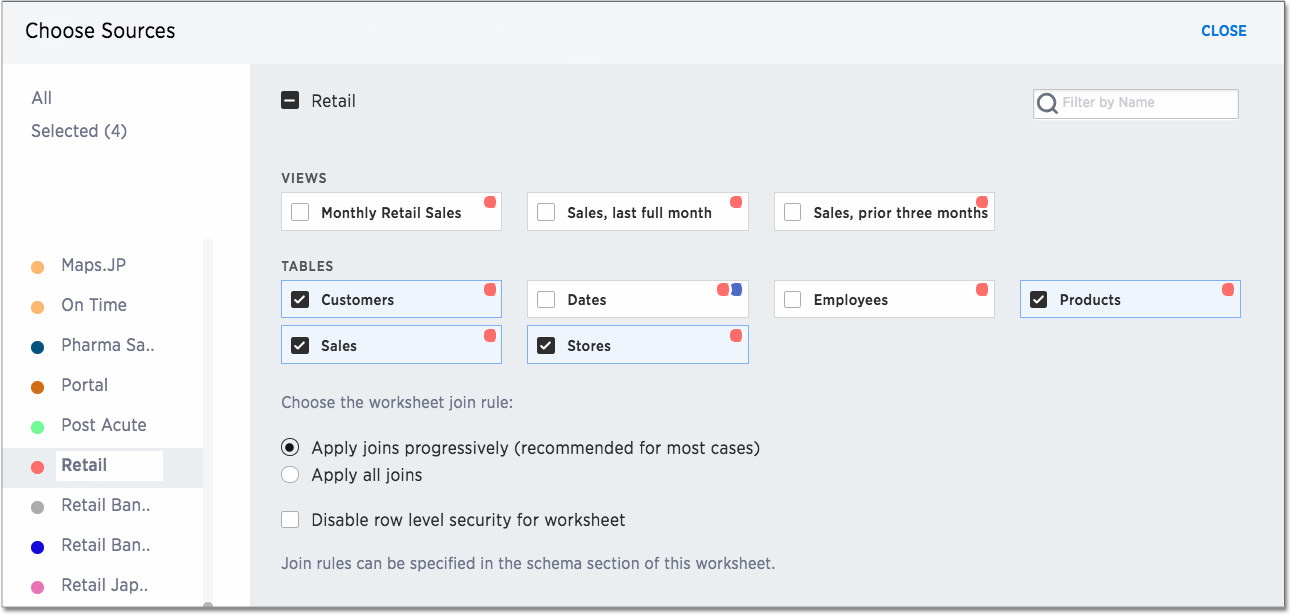Viewport: 1291px width, 615px height.
Task: Show All sources in sidebar
Action: coord(41,98)
